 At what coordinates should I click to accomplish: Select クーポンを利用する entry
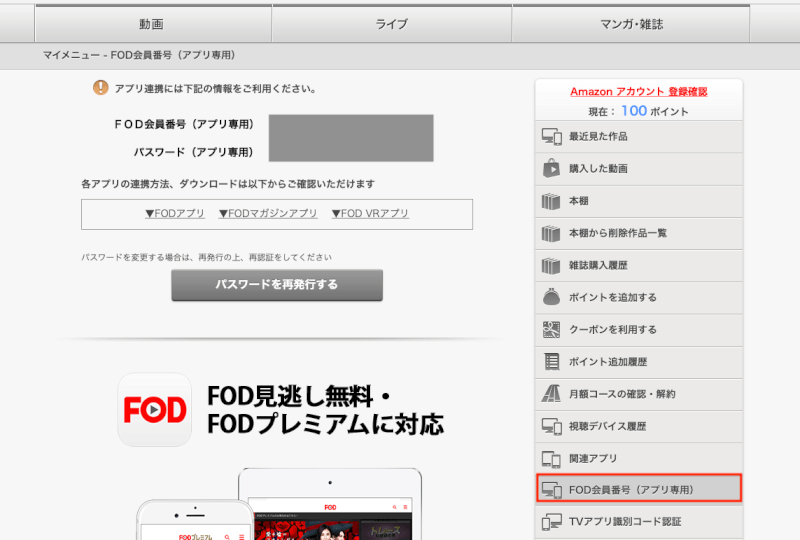pyautogui.click(x=639, y=330)
